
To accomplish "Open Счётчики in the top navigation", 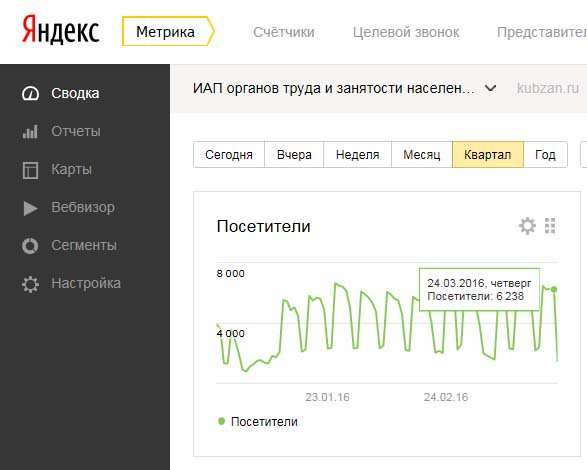I will [x=284, y=32].
